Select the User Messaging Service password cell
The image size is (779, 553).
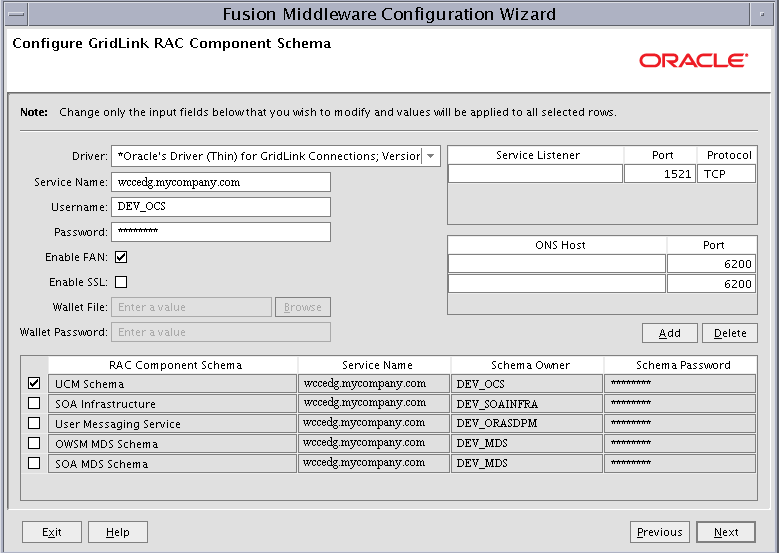pos(680,423)
